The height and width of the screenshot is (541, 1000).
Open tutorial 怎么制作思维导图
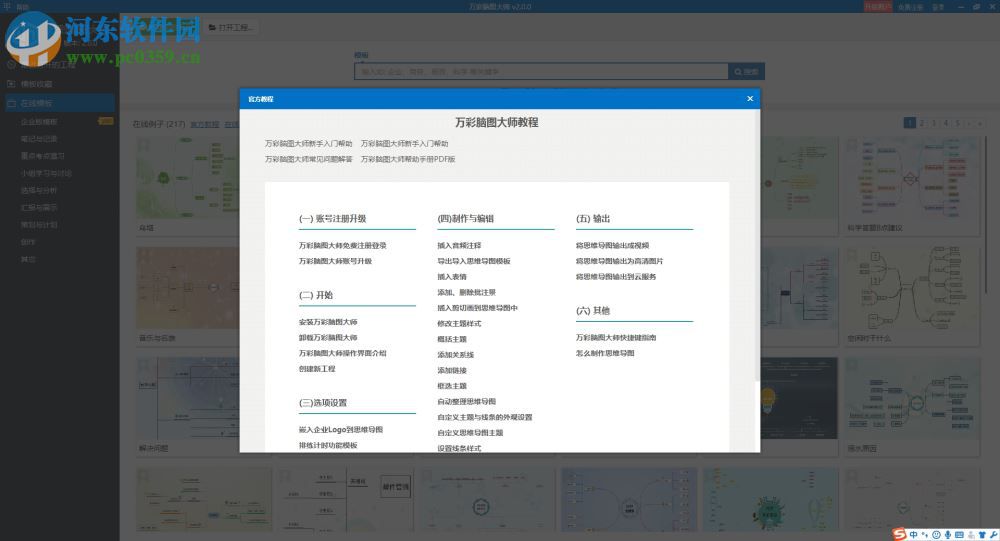pyautogui.click(x=605, y=353)
